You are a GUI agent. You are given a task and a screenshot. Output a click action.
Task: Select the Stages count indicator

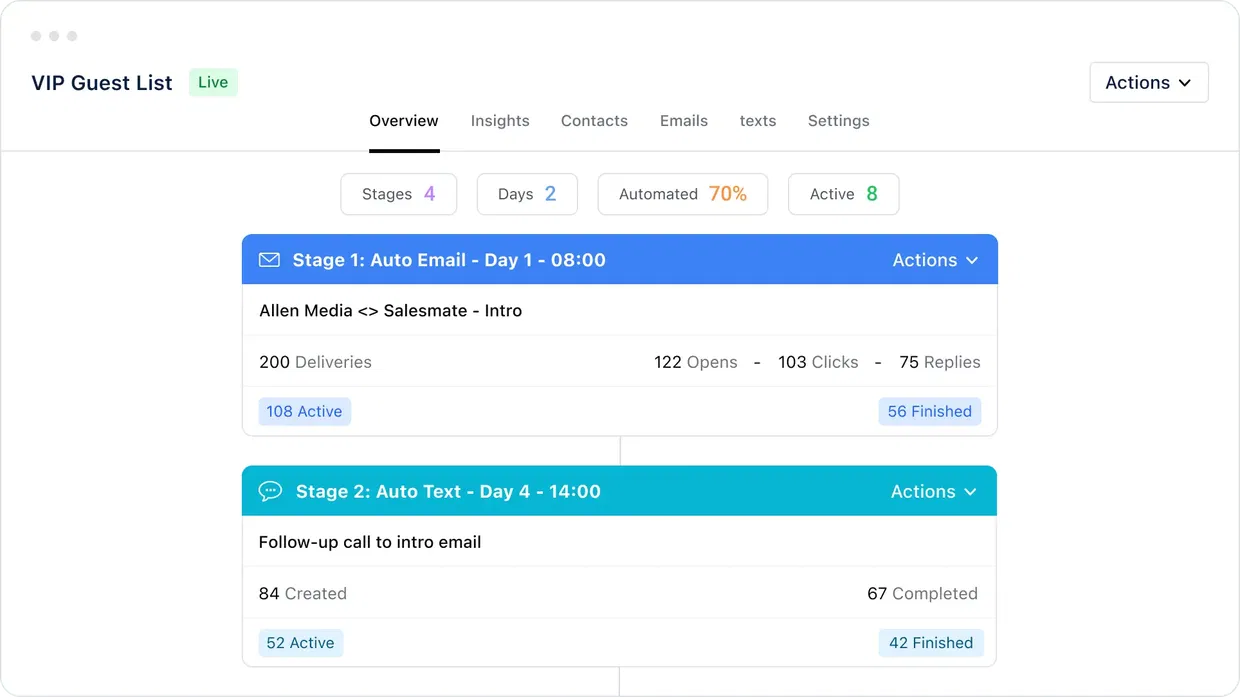[398, 194]
